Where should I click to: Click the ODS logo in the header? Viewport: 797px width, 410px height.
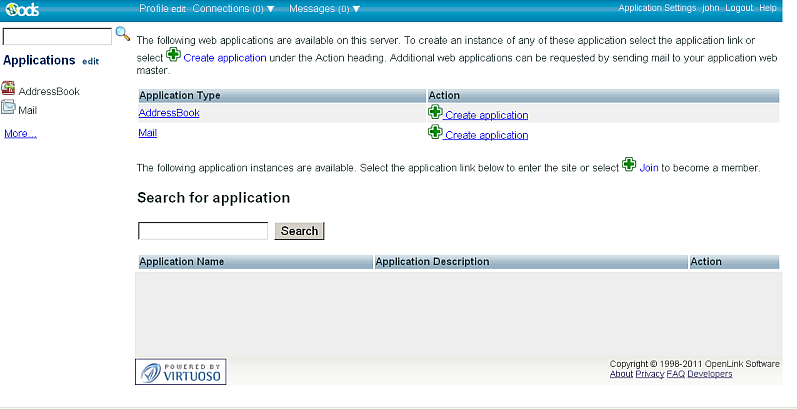20,9
